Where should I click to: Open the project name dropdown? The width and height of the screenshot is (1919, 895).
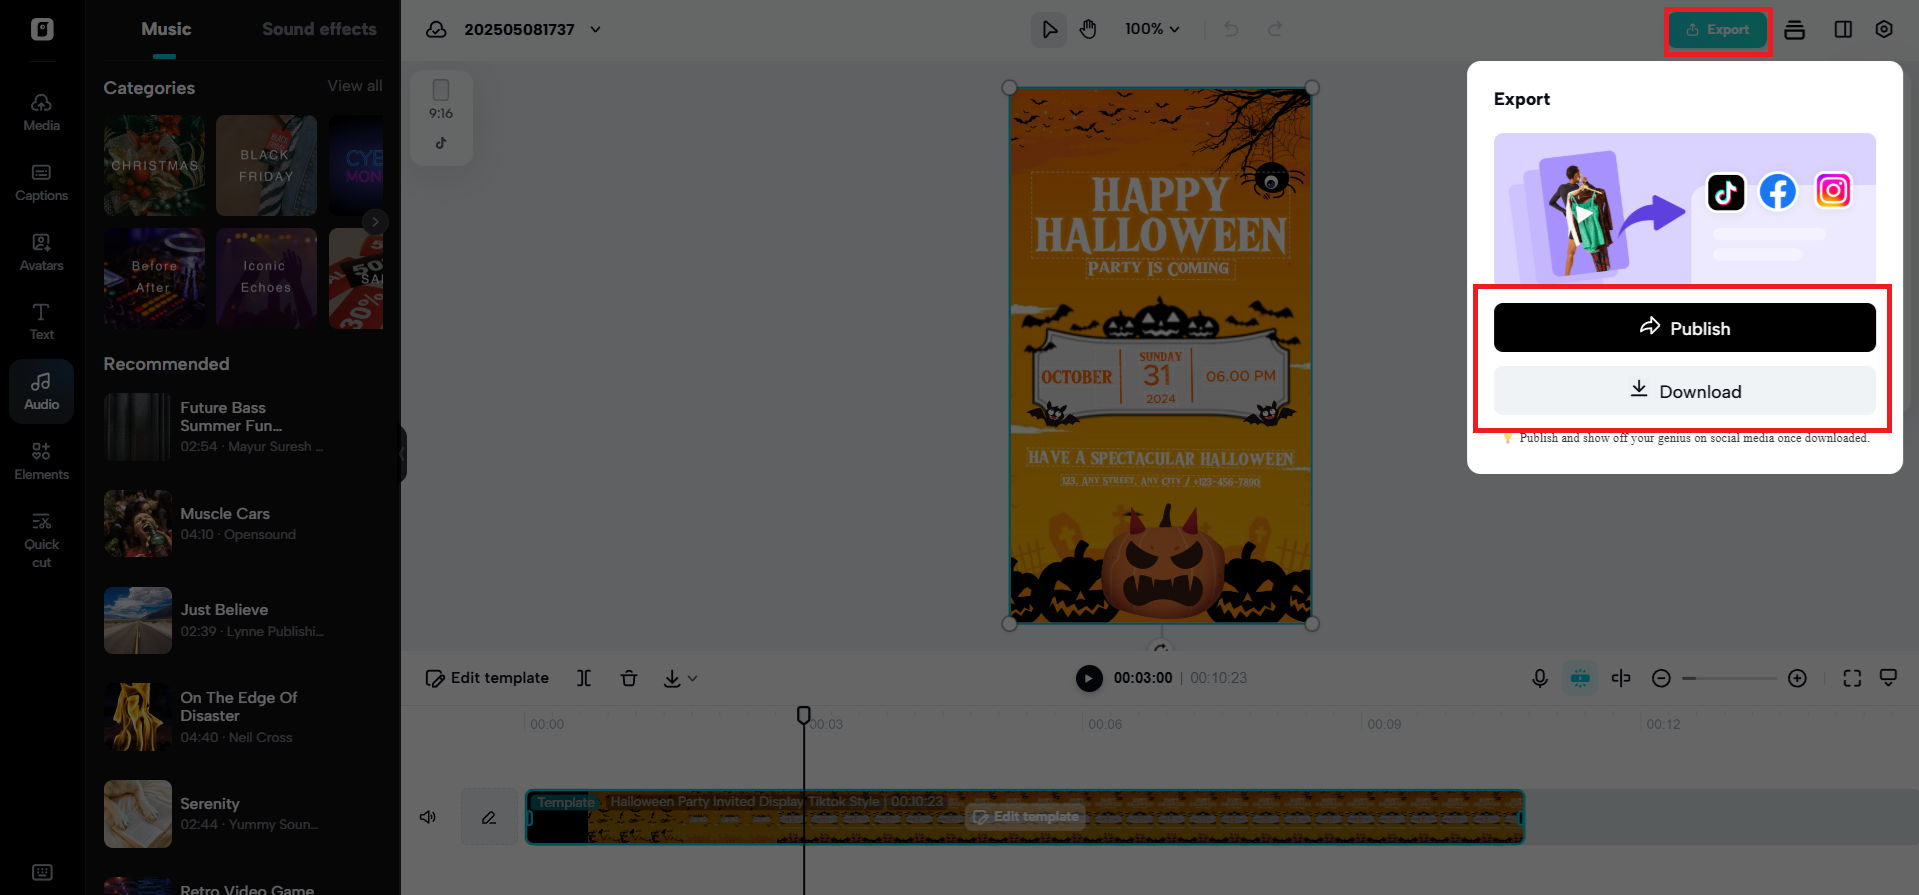(595, 29)
